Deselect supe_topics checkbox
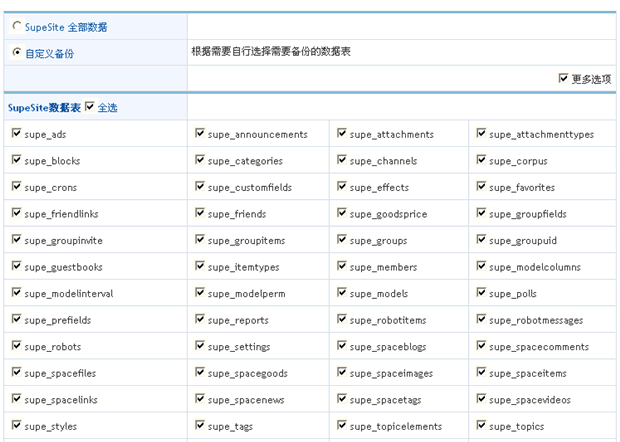The width and height of the screenshot is (620, 442). pos(481,424)
